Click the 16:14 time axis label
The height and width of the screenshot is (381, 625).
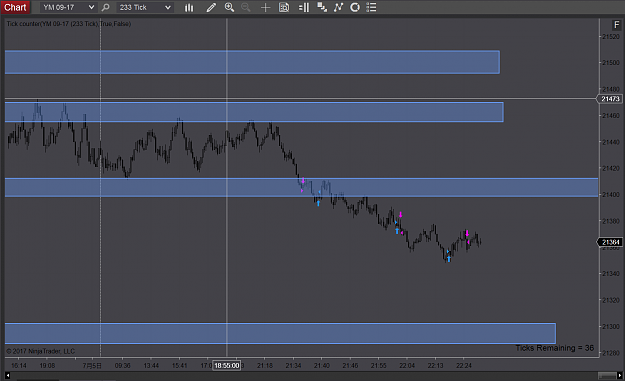tap(19, 365)
